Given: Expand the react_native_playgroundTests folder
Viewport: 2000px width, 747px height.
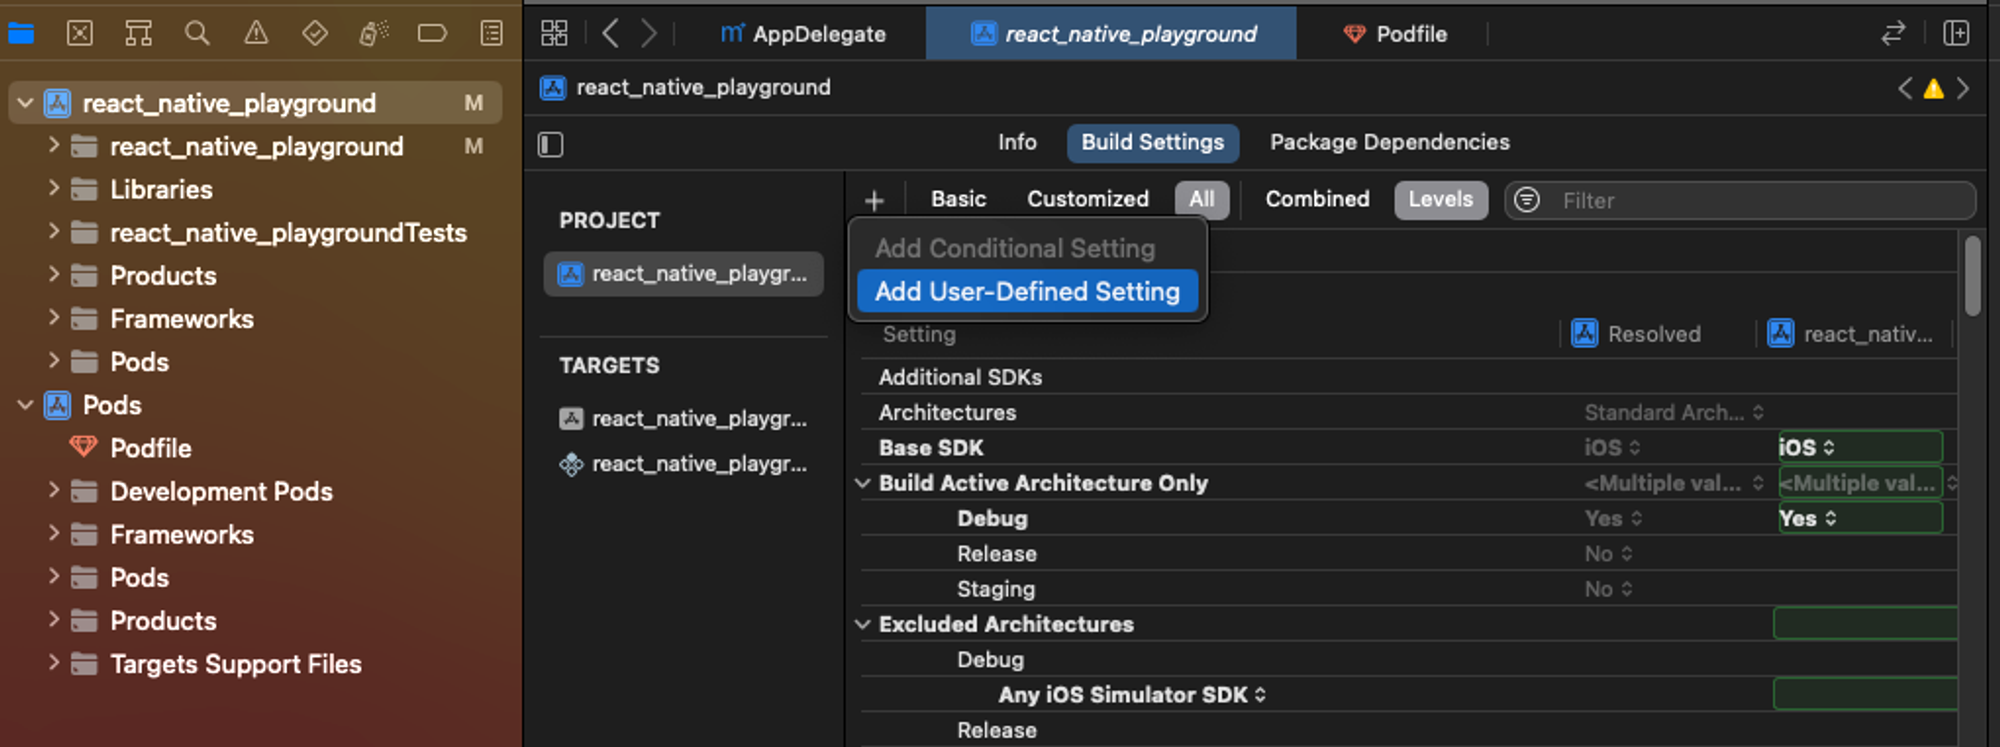Looking at the screenshot, I should pyautogui.click(x=54, y=232).
